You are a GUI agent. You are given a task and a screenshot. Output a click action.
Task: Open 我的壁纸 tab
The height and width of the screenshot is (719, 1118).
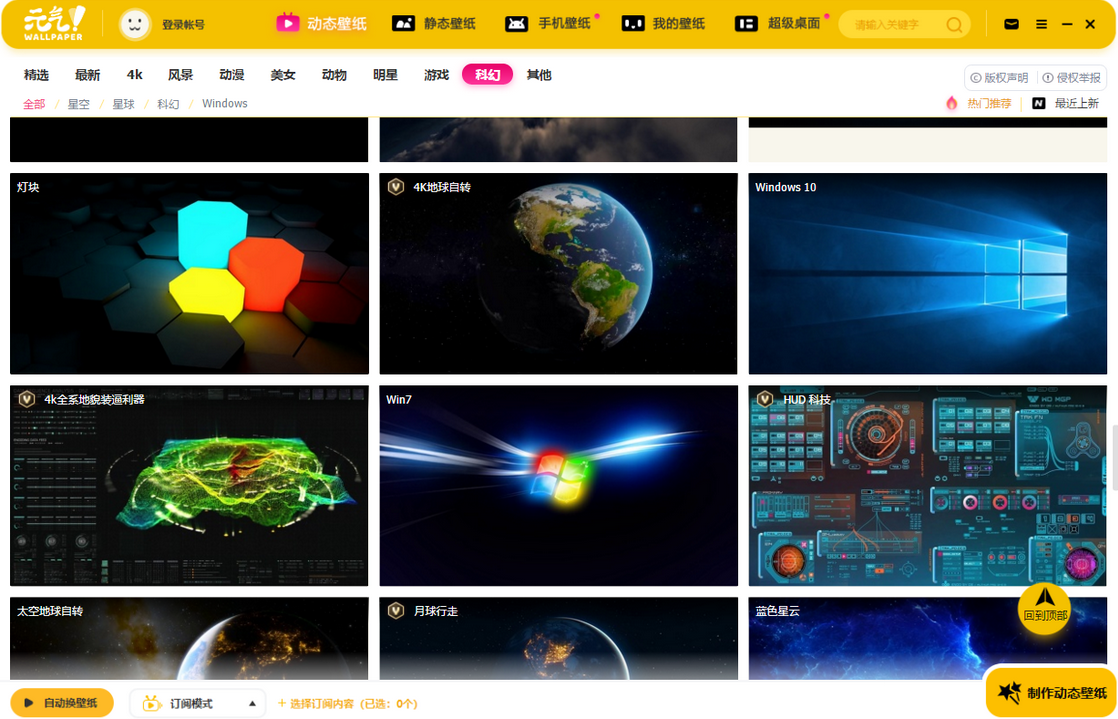click(x=664, y=24)
